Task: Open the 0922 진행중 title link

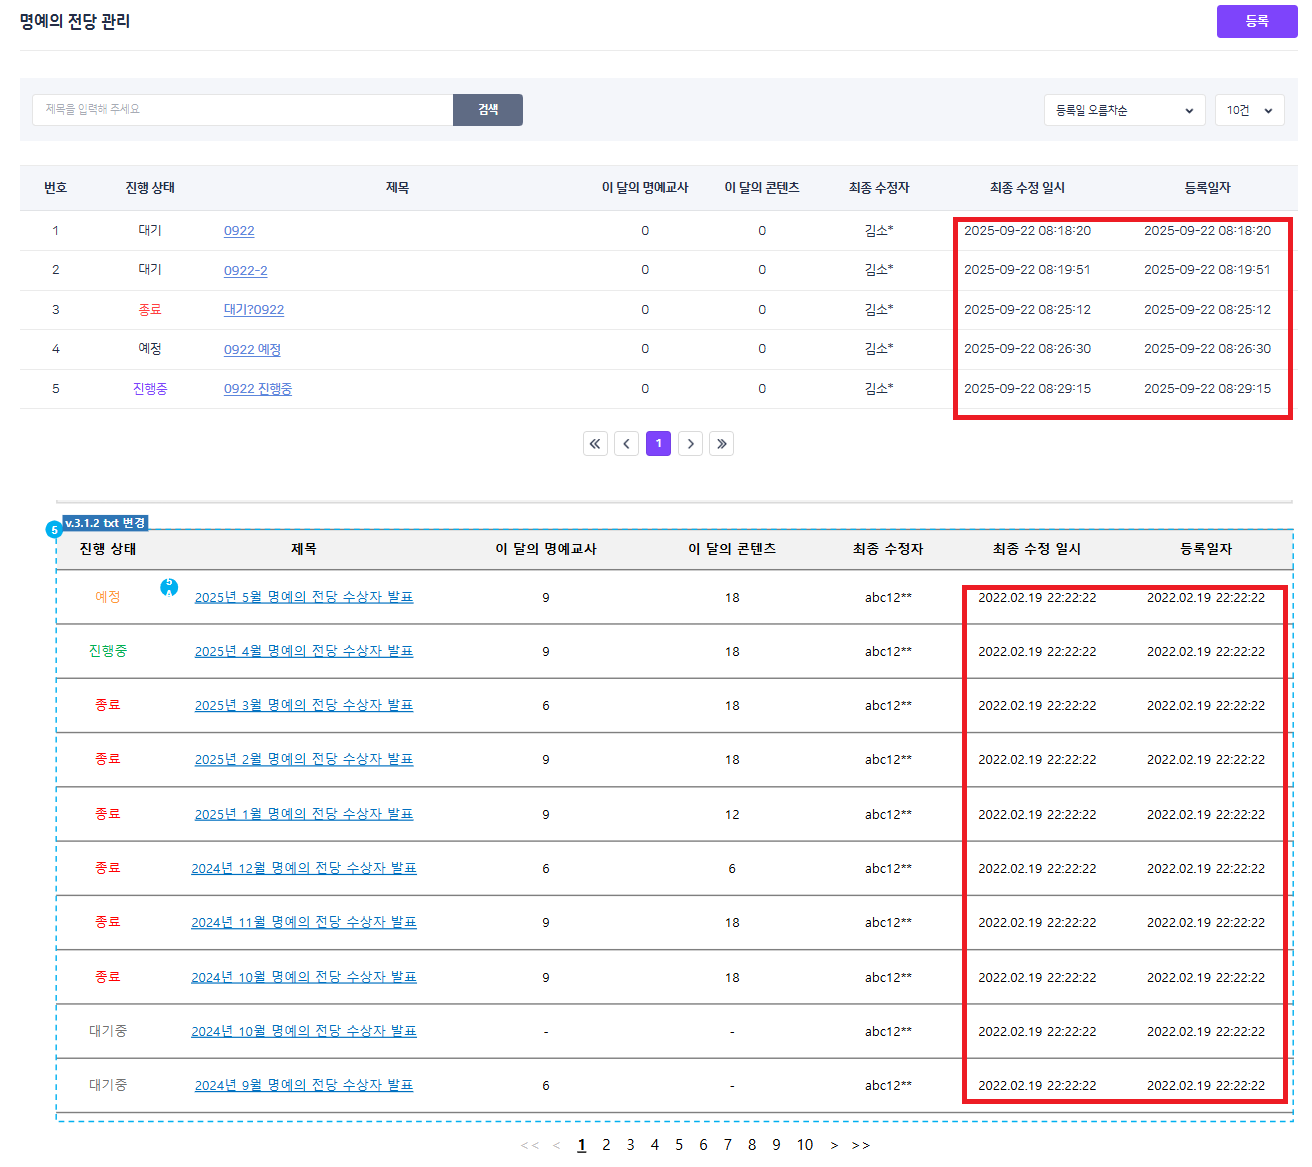Action: 257,389
